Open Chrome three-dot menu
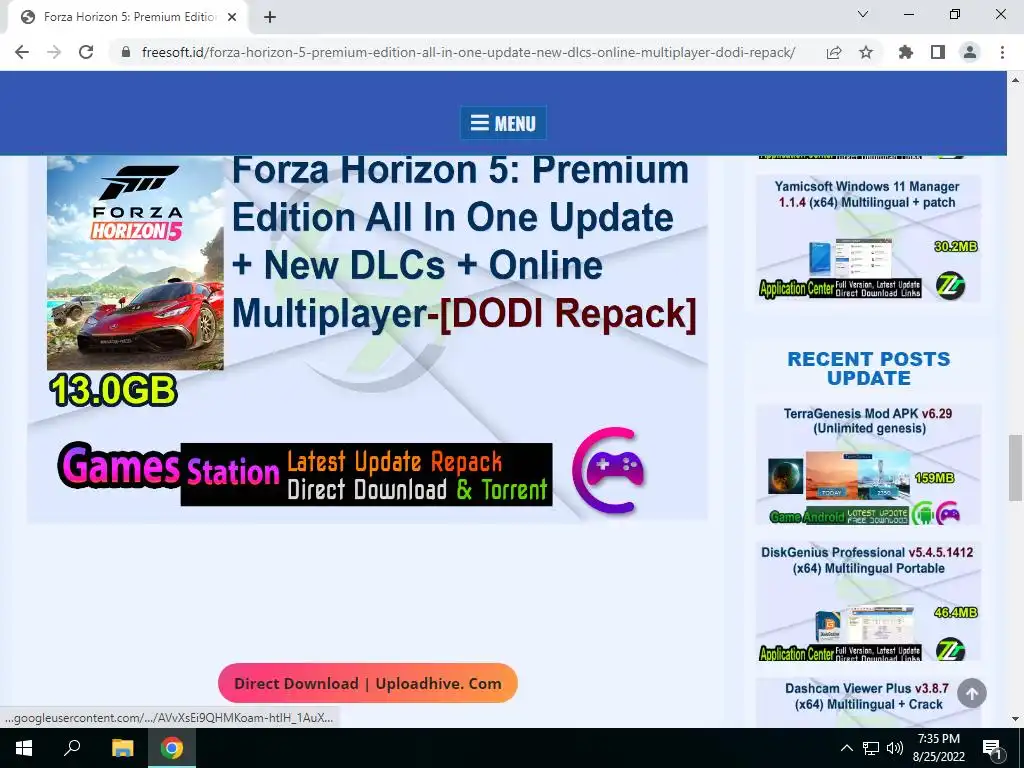 1002,52
